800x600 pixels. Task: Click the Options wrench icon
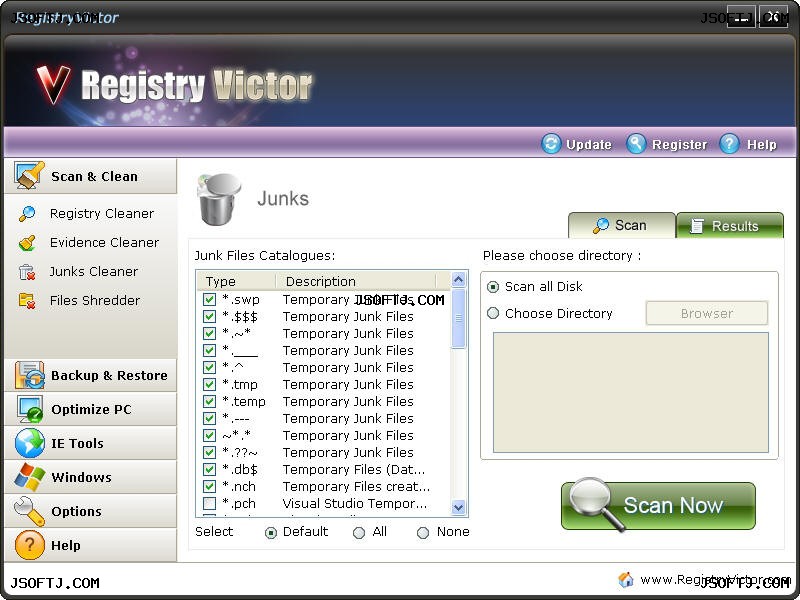[29, 511]
